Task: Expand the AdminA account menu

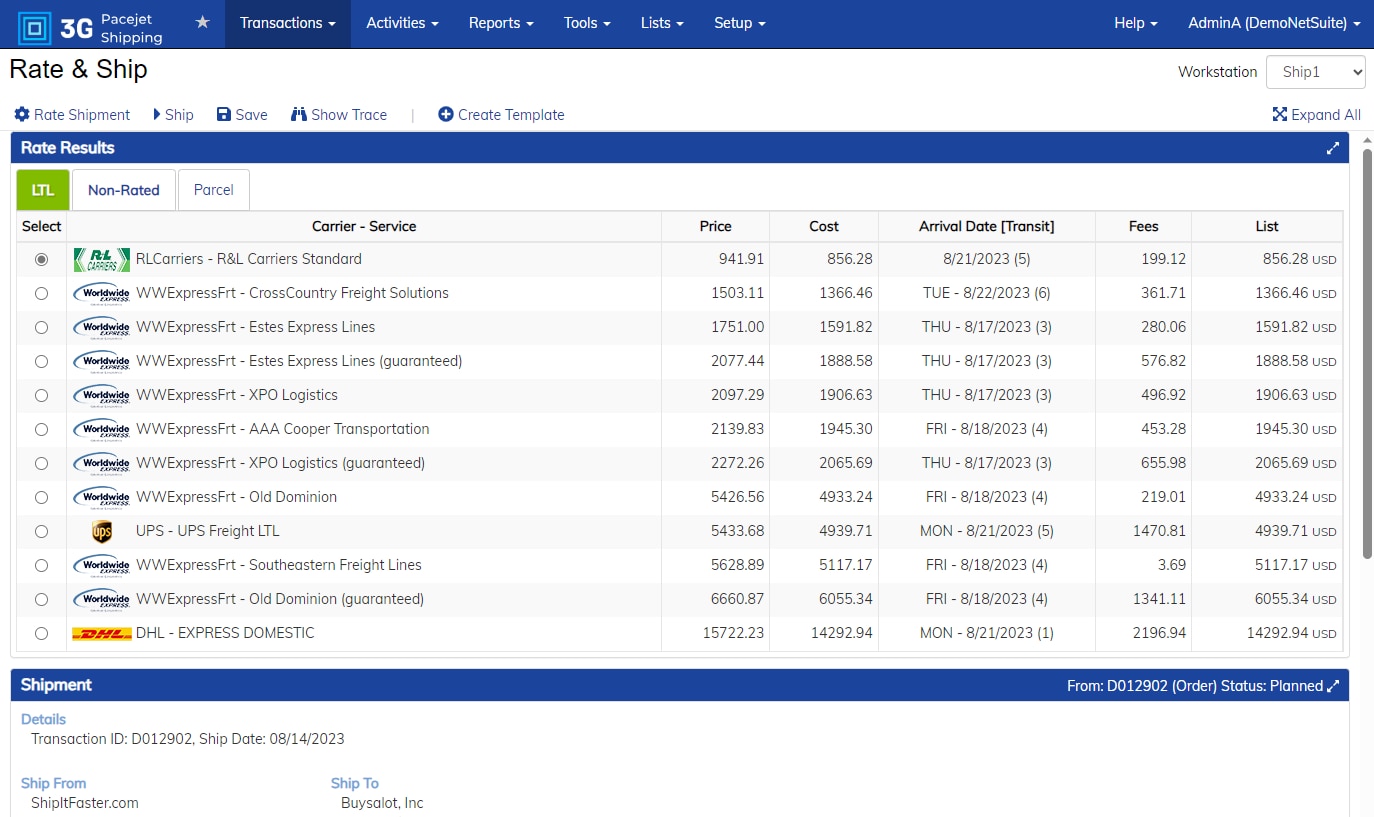Action: pos(1273,23)
